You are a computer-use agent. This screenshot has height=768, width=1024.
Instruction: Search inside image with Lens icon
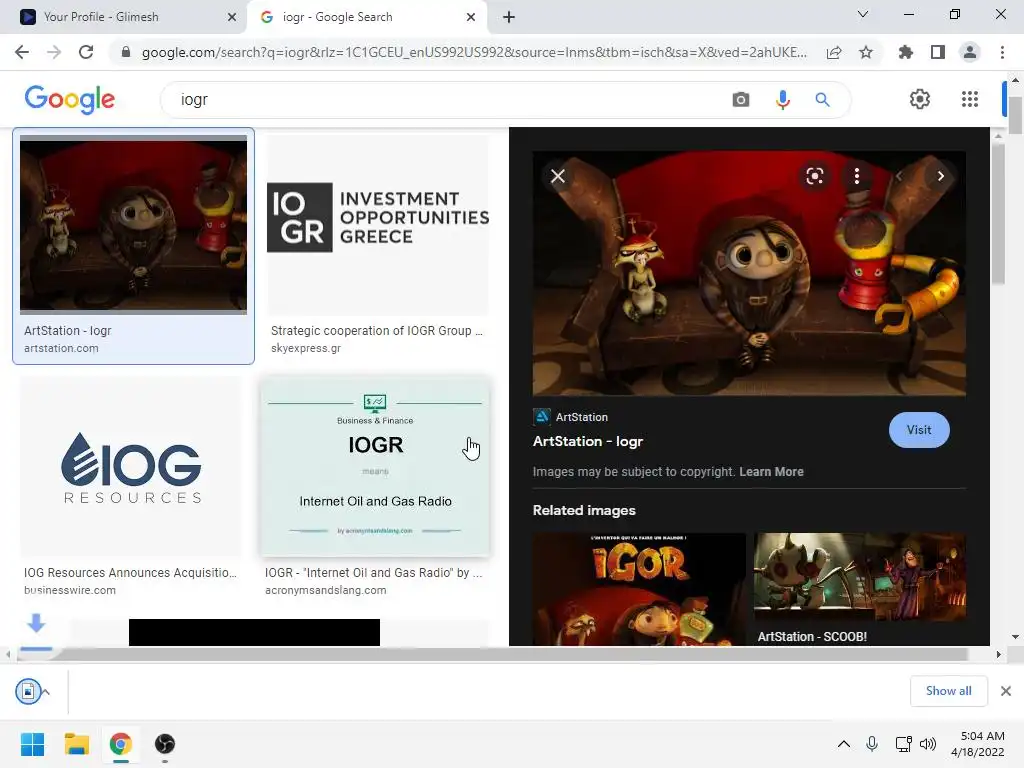(x=814, y=176)
